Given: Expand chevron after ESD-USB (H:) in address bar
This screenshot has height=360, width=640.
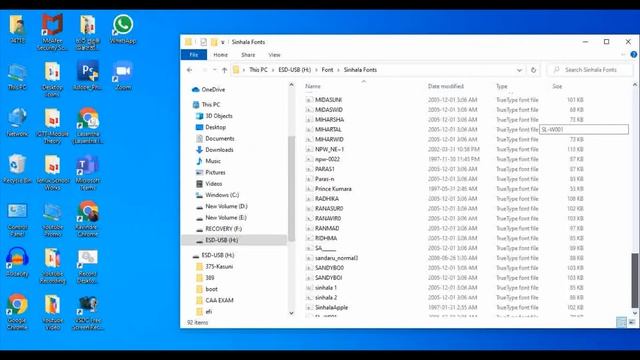Looking at the screenshot, I should tap(316, 70).
